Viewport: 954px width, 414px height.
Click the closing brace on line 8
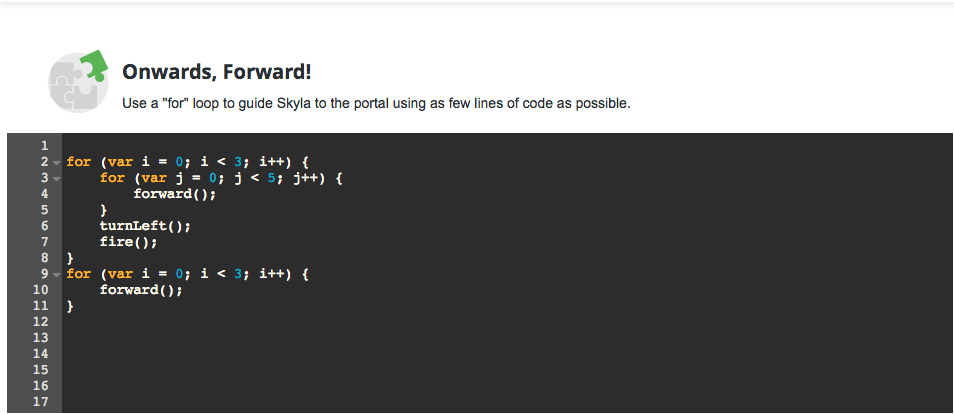(70, 258)
